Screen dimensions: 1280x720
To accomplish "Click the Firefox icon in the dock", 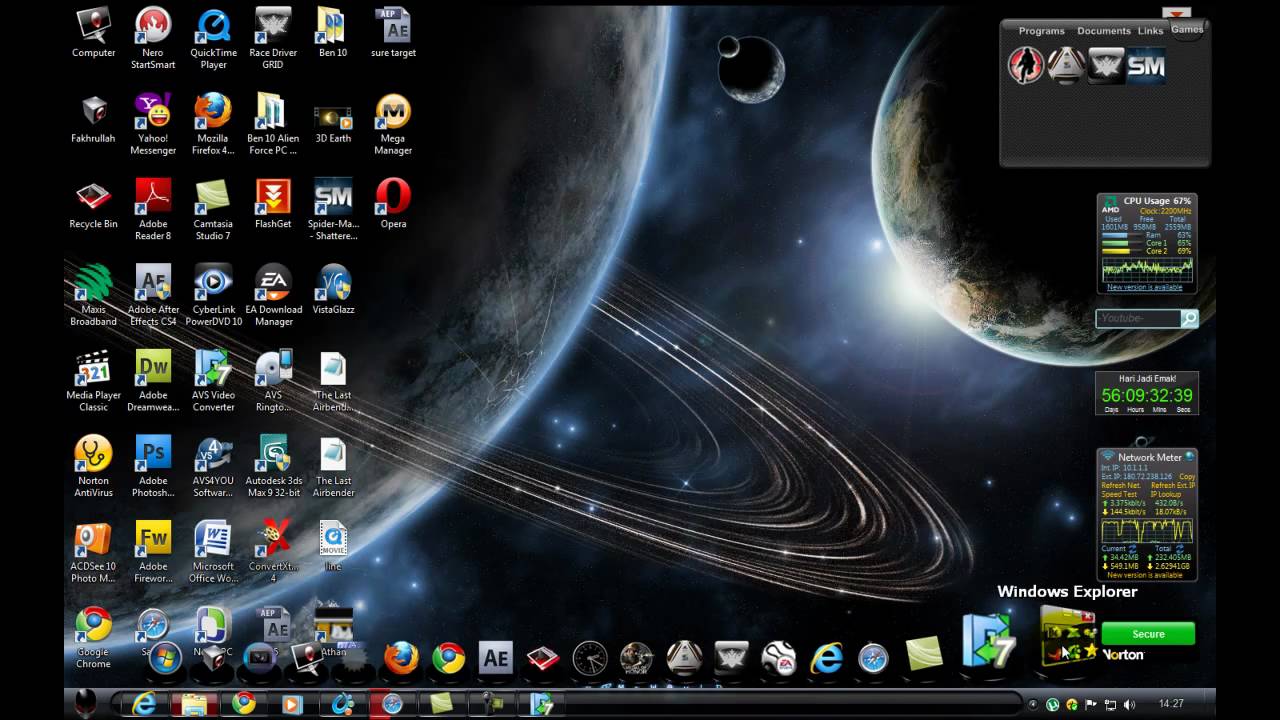I will [x=402, y=658].
